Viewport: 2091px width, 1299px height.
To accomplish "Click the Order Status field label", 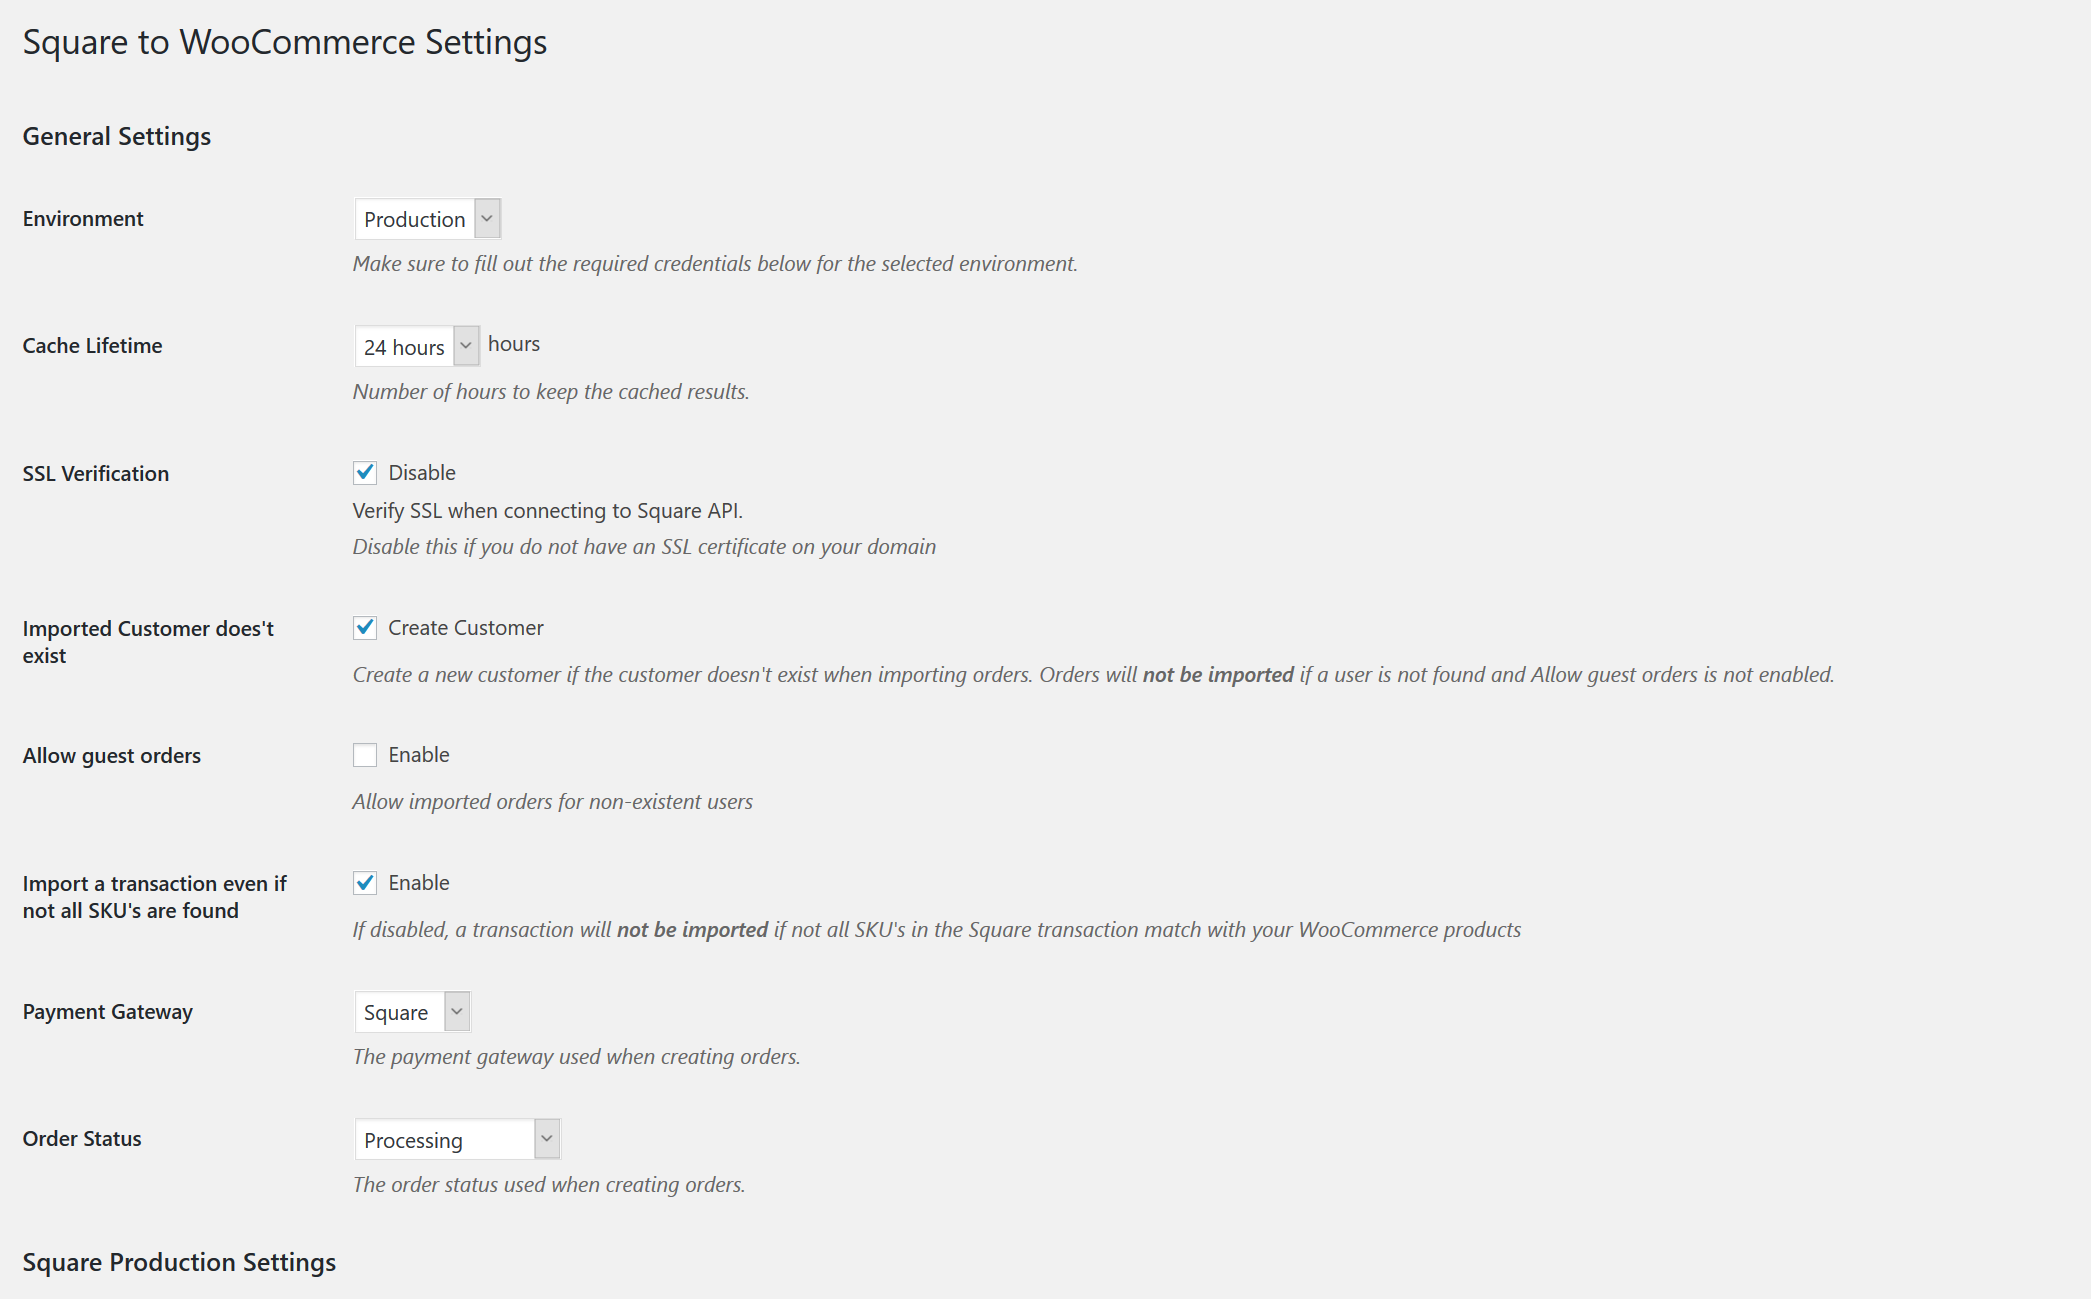I will [x=82, y=1139].
